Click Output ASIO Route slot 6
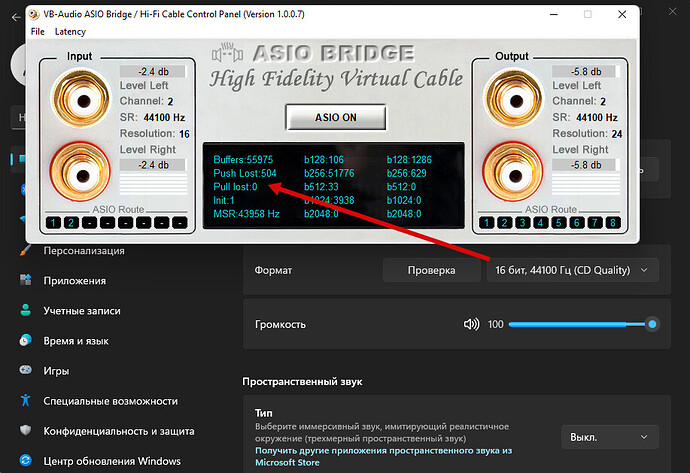The height and width of the screenshot is (473, 690). coord(577,223)
